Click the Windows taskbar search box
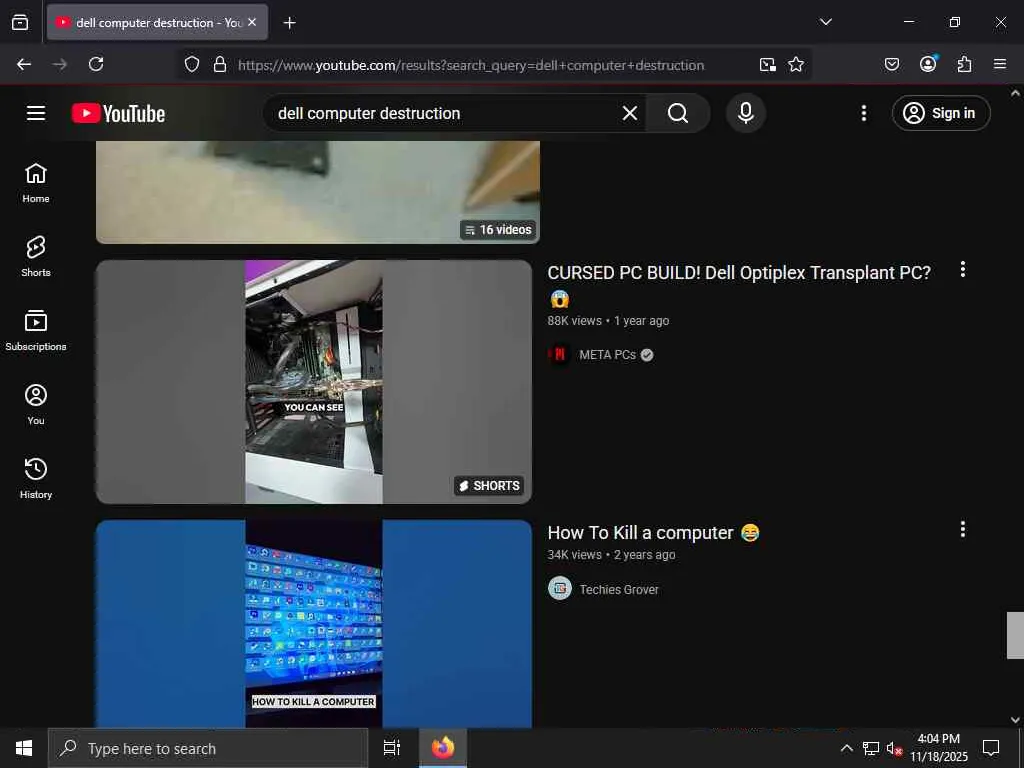Image resolution: width=1024 pixels, height=768 pixels. (208, 748)
